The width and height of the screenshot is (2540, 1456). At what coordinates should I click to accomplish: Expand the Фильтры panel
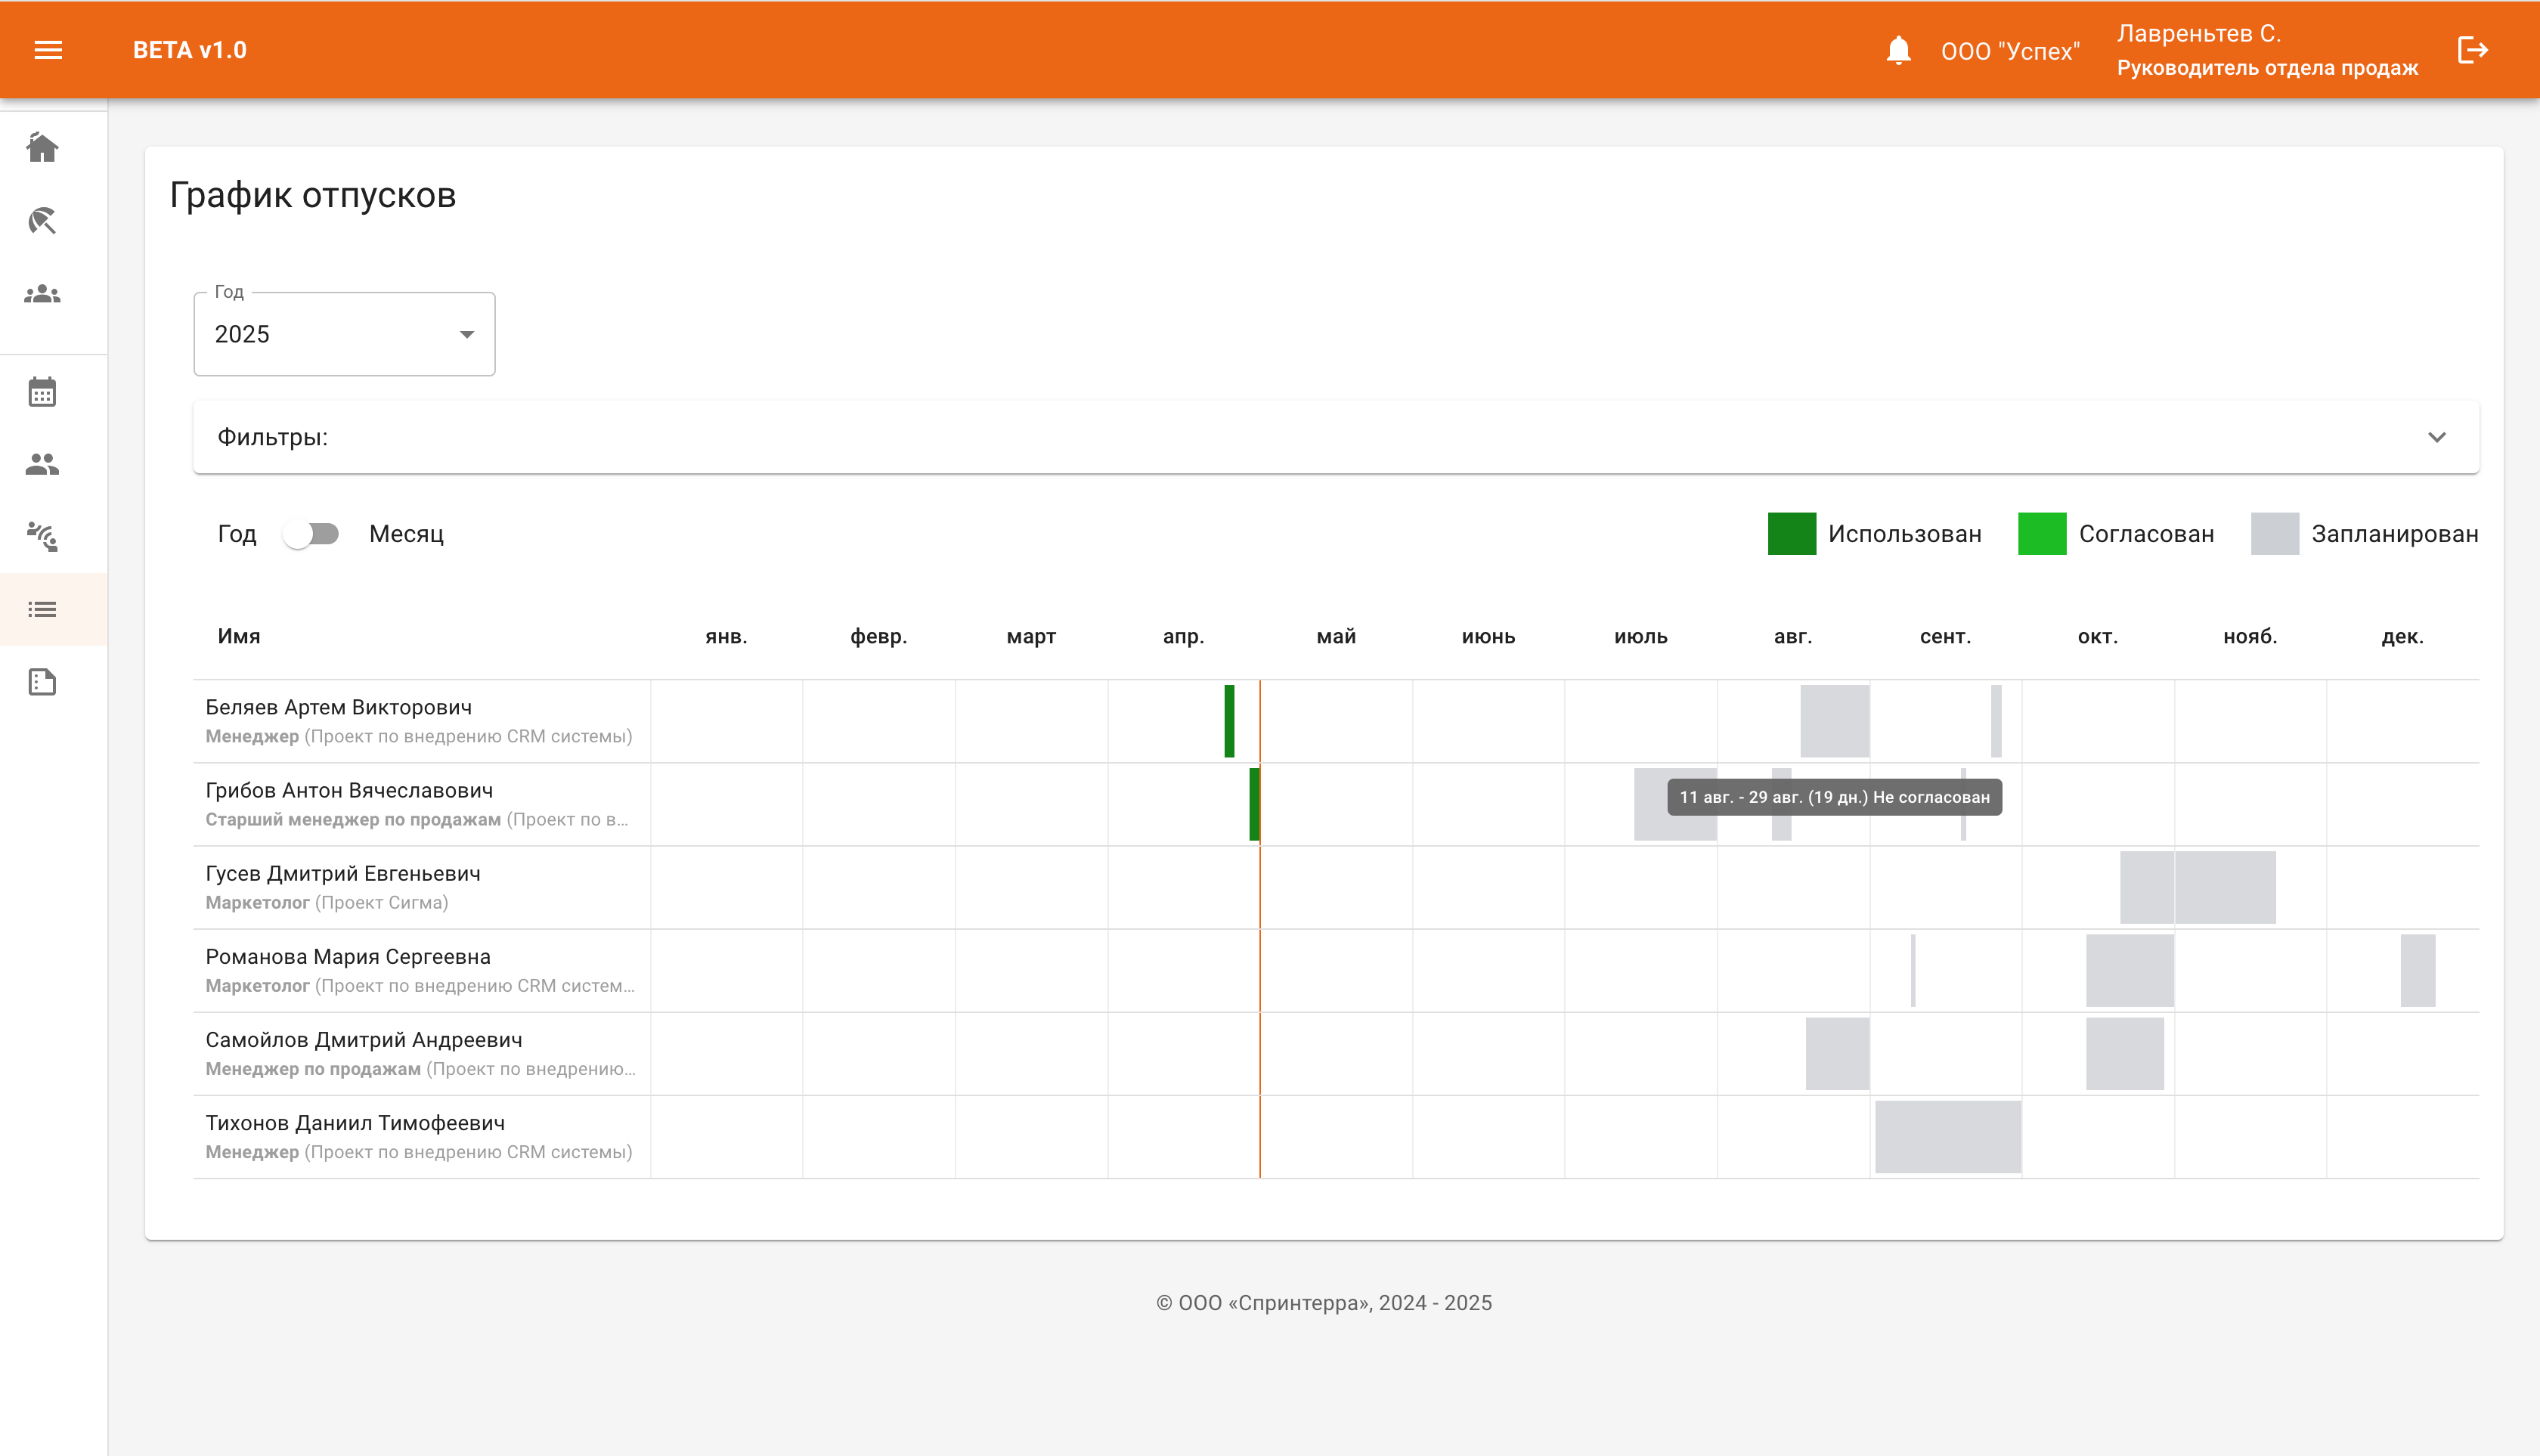click(1335, 437)
